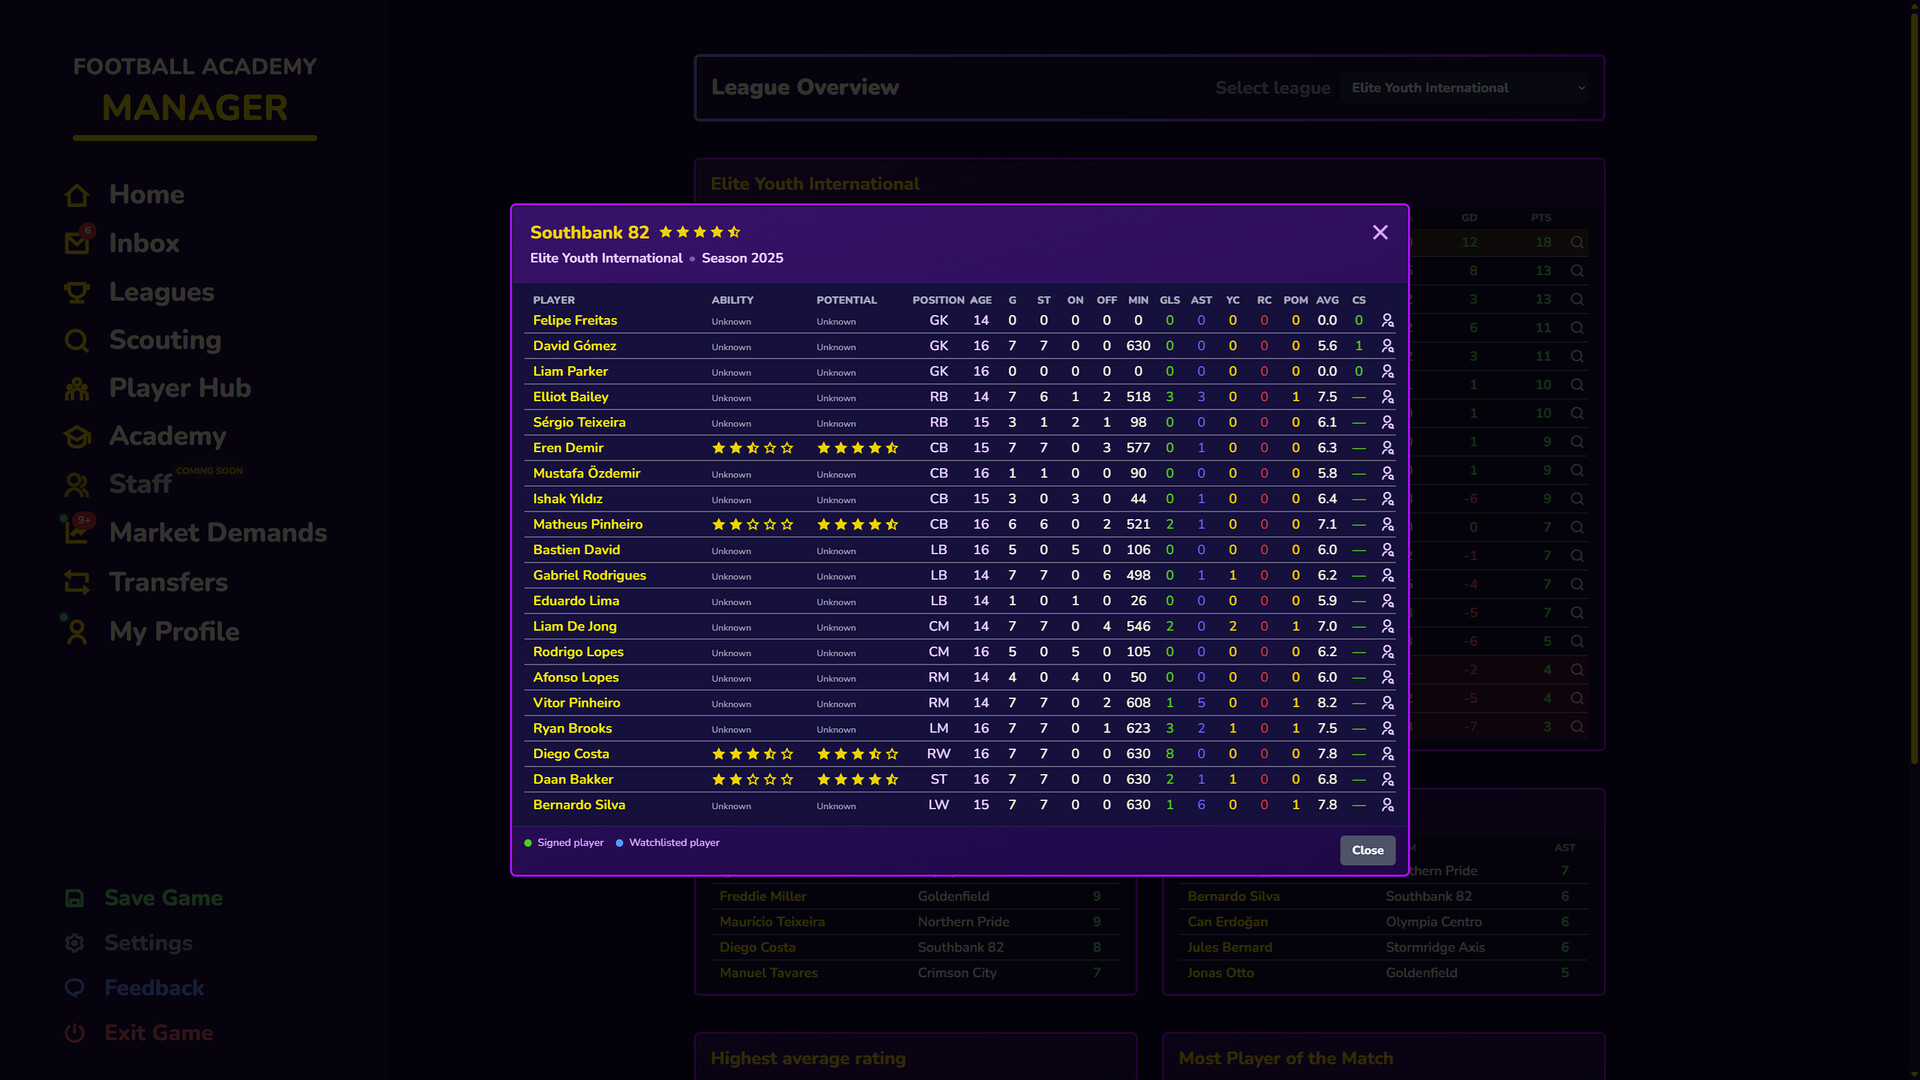Open the Transfers section
1920x1080 pixels.
[x=168, y=582]
